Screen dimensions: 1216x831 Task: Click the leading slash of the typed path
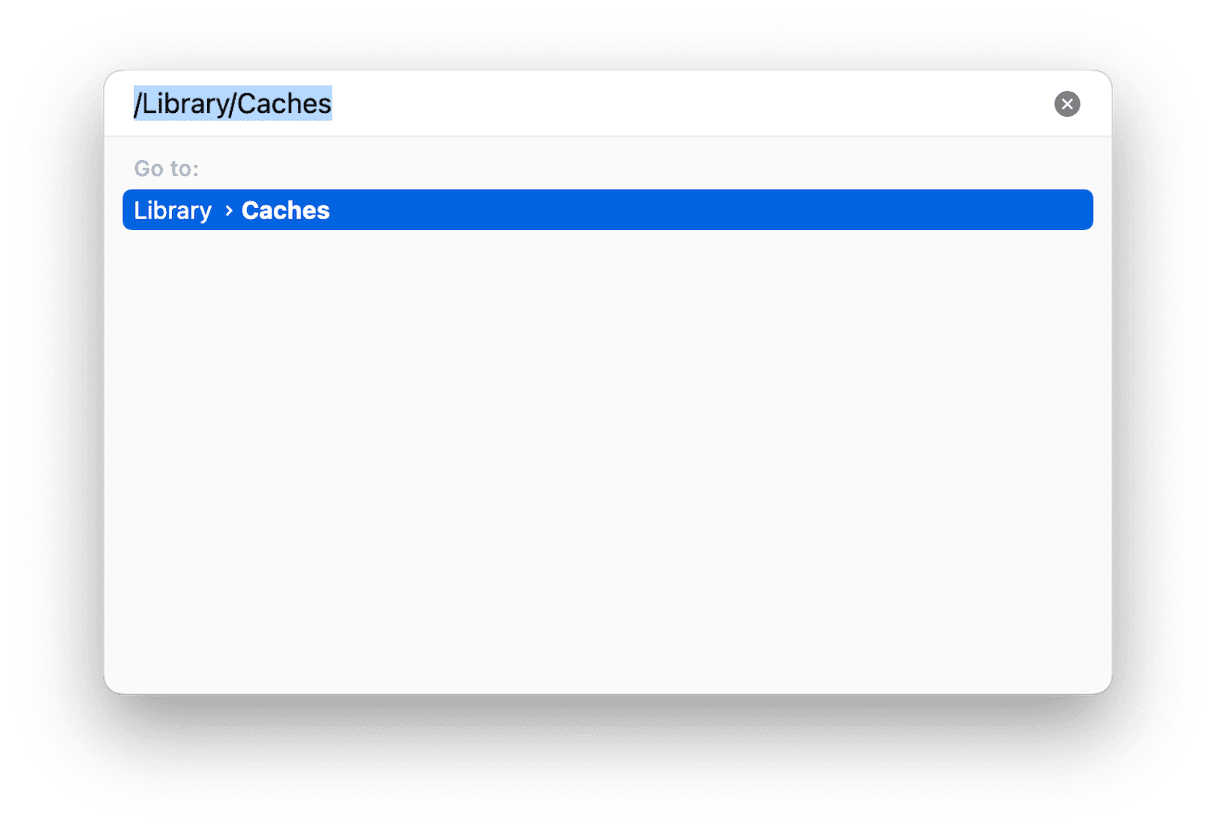(x=138, y=104)
